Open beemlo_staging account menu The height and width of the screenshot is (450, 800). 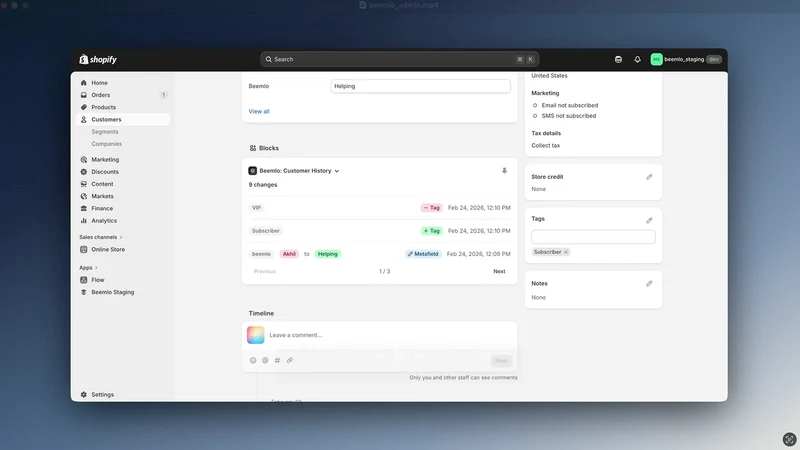click(686, 59)
